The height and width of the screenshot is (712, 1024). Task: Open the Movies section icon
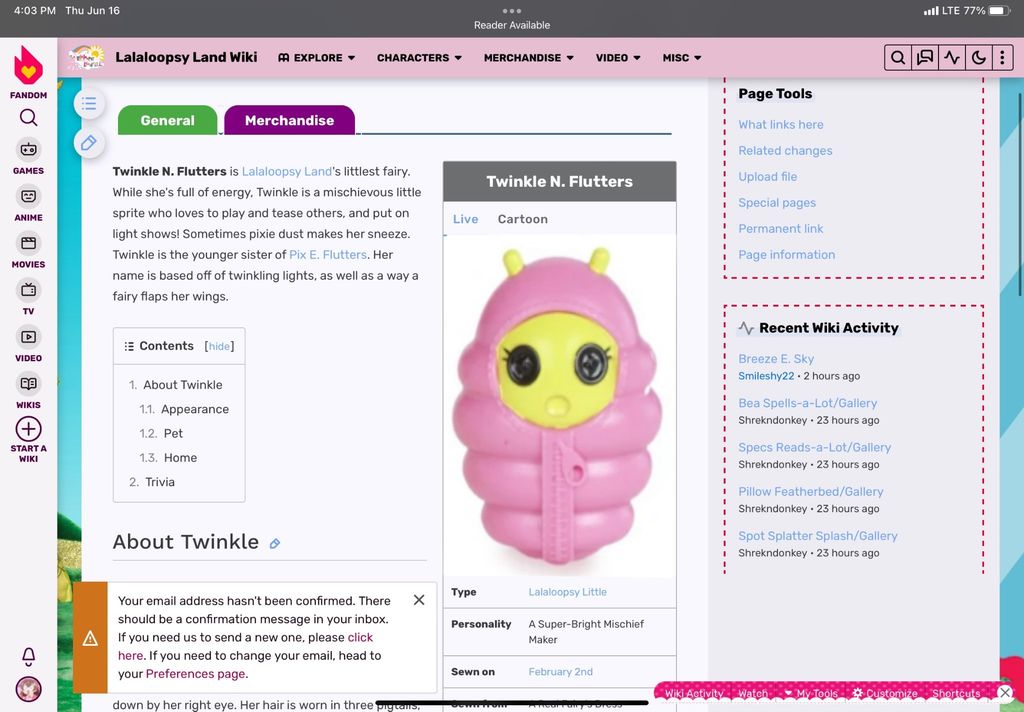(29, 244)
